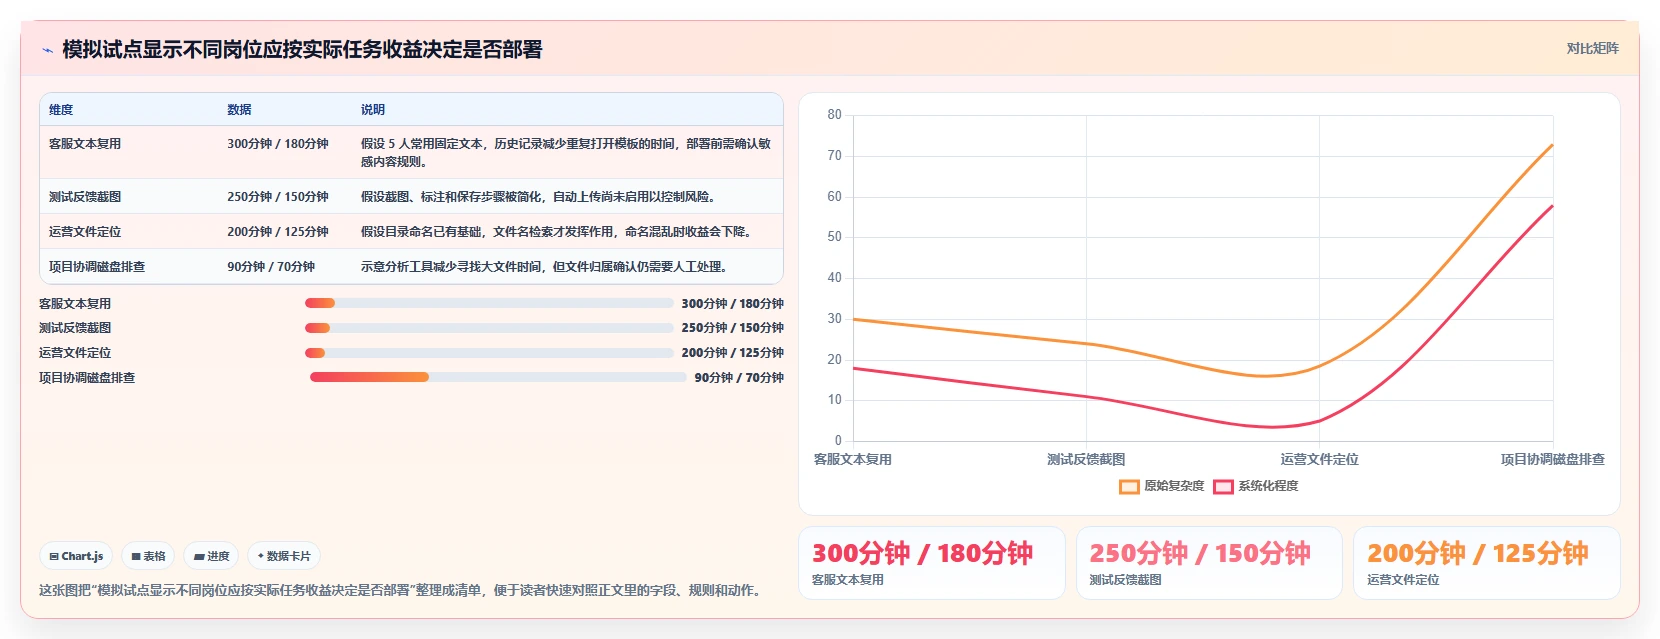Image resolution: width=1660 pixels, height=639 pixels.
Task: Click chart axis label 测试反馈截图
Action: (1086, 460)
